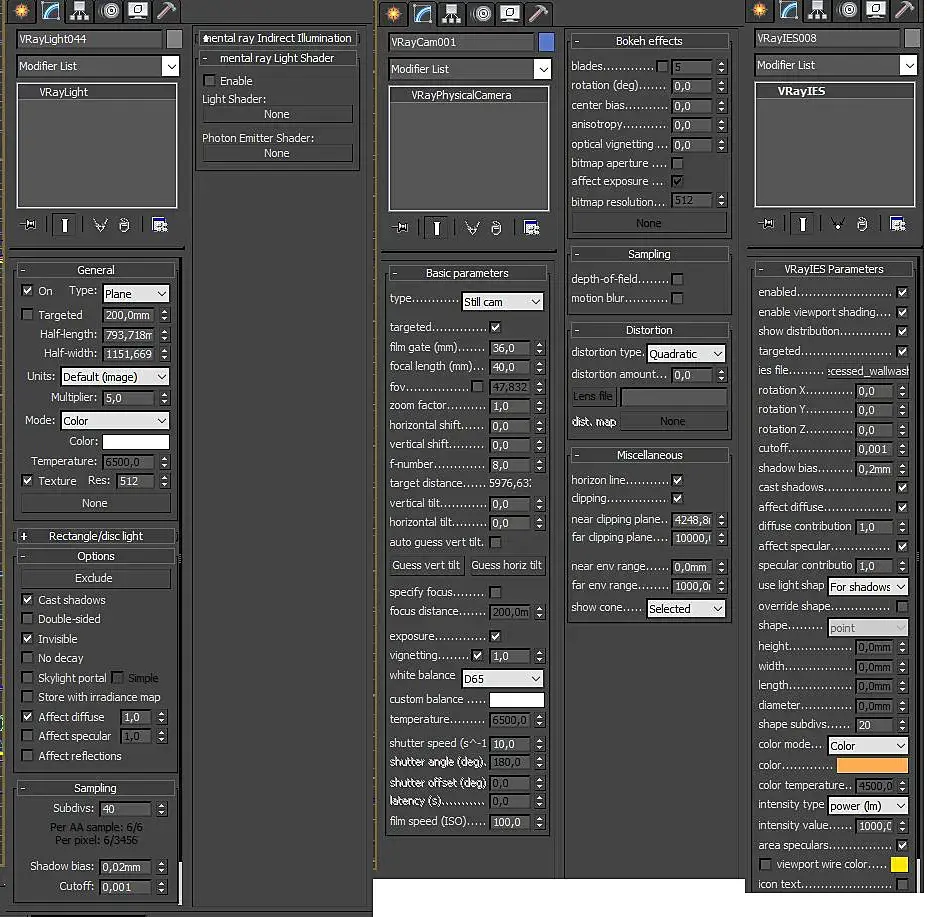
Task: Open show cone dropdown showing Selected
Action: click(686, 608)
